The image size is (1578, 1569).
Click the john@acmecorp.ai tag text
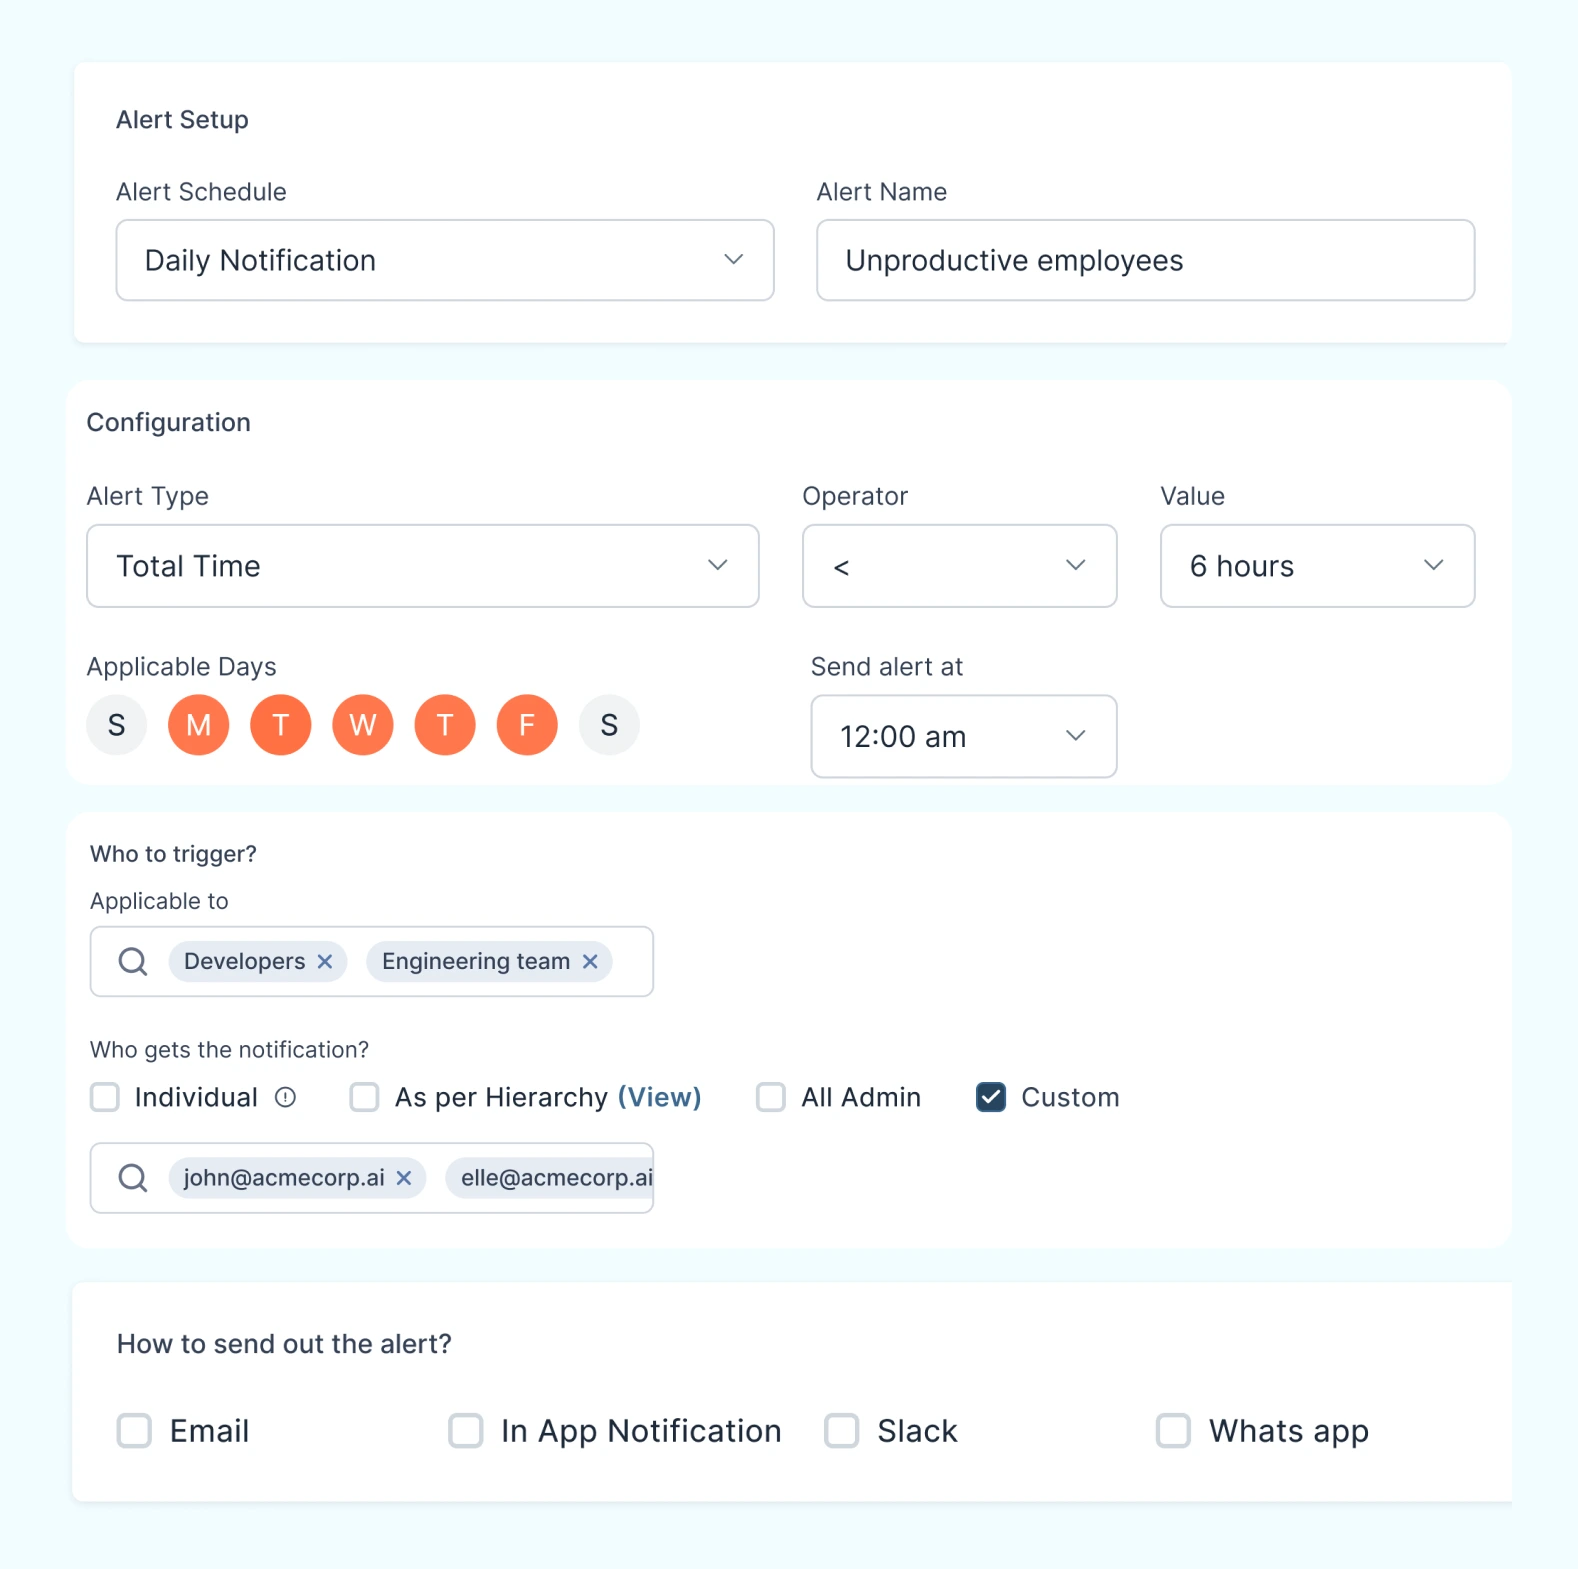coord(284,1178)
